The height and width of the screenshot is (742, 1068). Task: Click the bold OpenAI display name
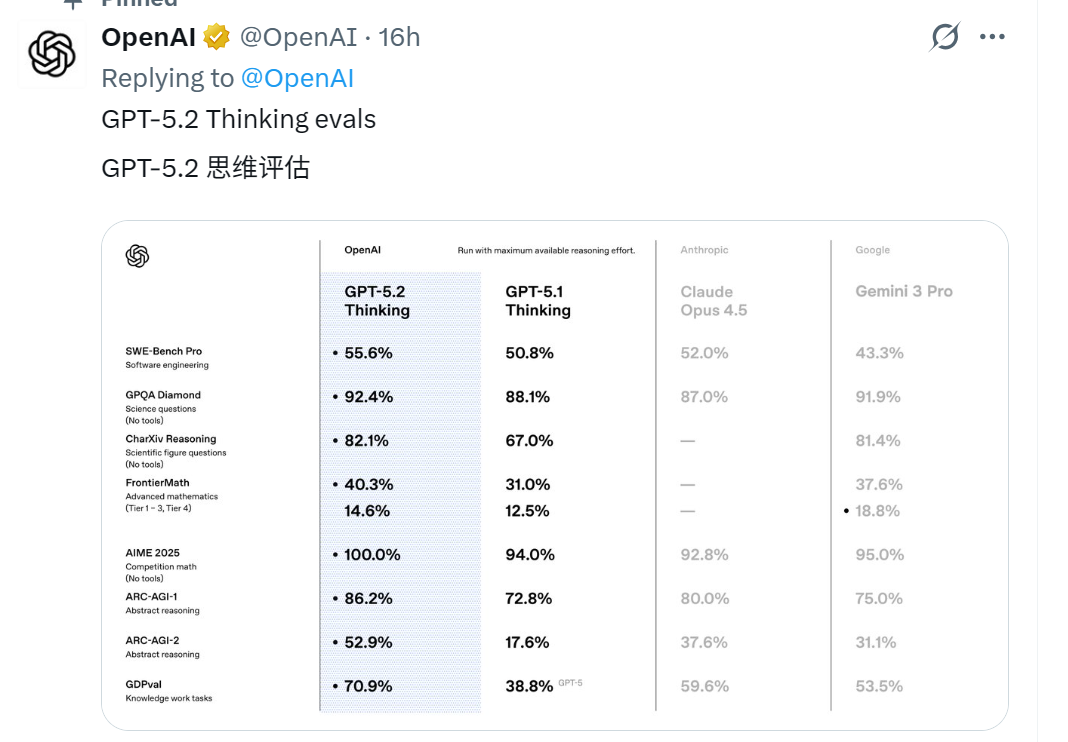147,37
